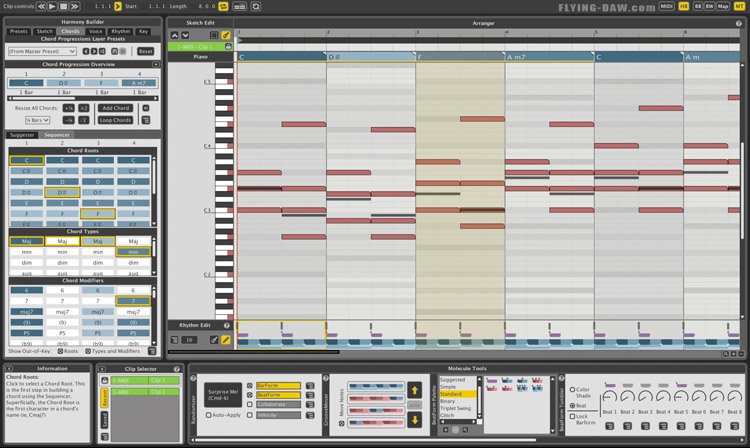Click the yellow guitar tool in Sketch Edit
Screen dimensions: 750x448
(225, 35)
